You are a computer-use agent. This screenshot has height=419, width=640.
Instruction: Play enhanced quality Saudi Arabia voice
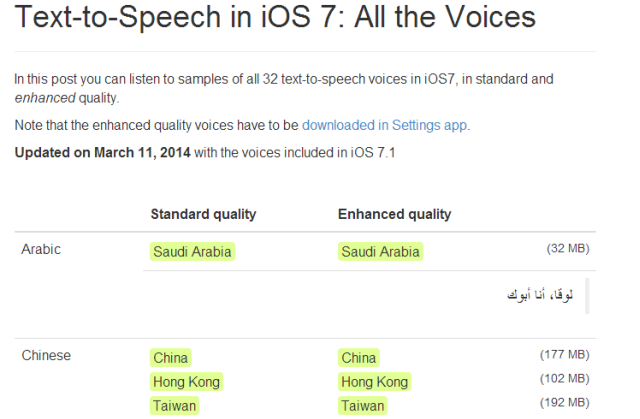pos(380,252)
